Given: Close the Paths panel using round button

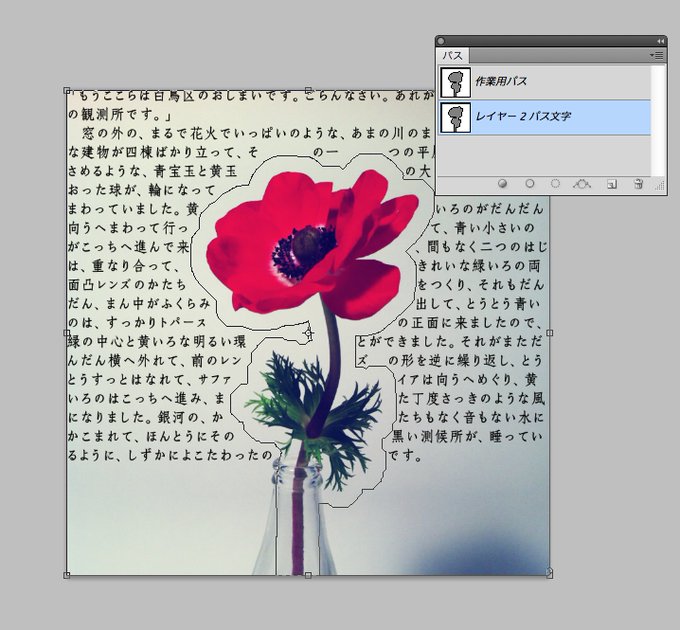Looking at the screenshot, I should [441, 41].
